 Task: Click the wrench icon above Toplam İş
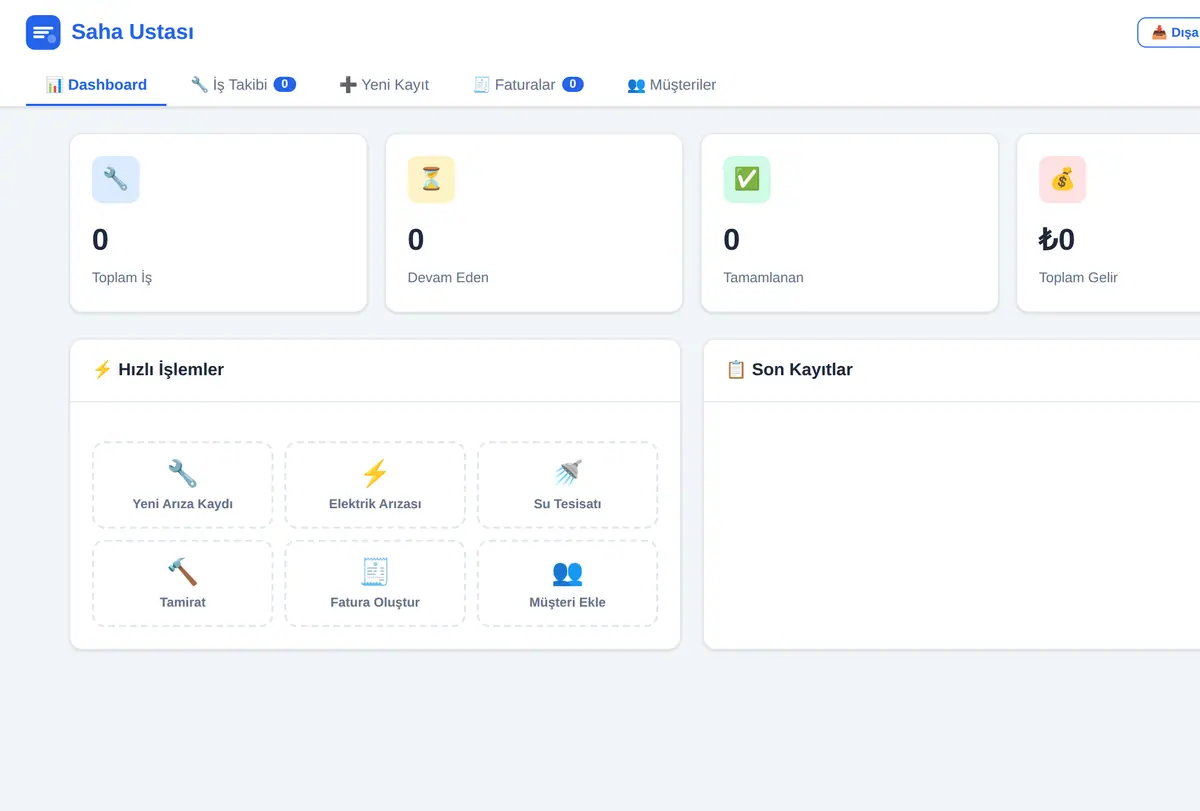[x=115, y=179]
